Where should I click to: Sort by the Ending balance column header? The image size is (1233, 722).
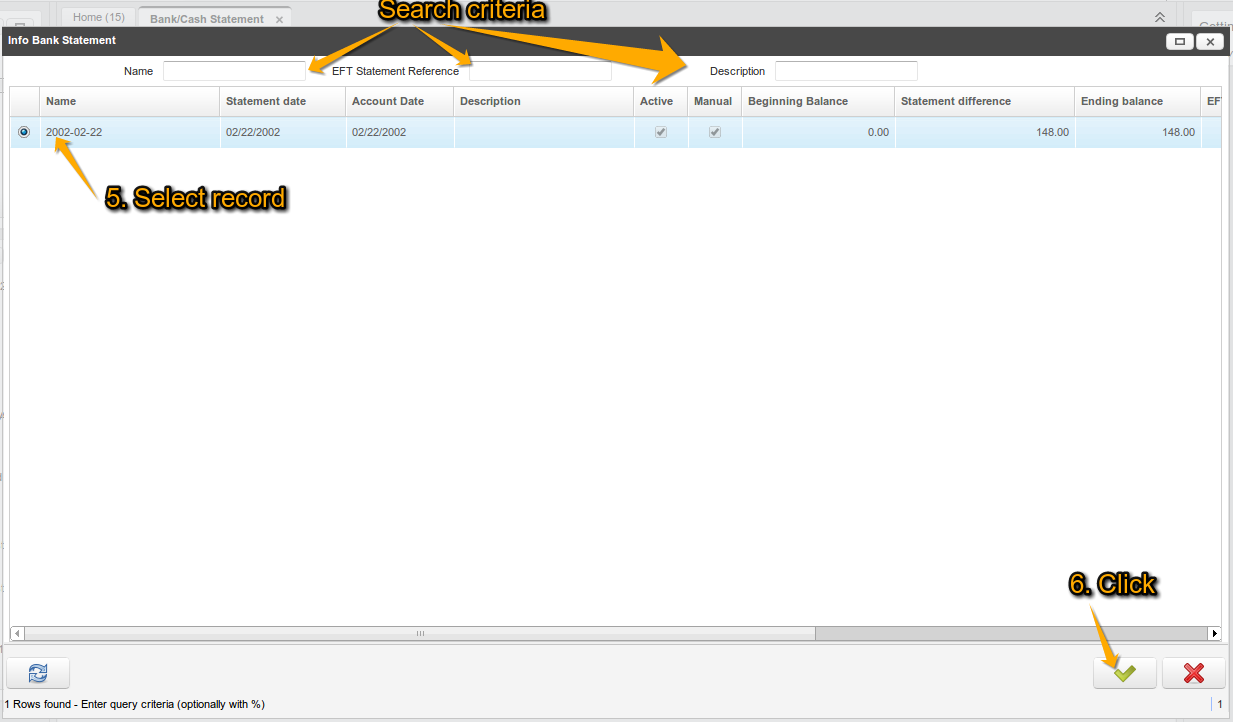pos(1121,101)
